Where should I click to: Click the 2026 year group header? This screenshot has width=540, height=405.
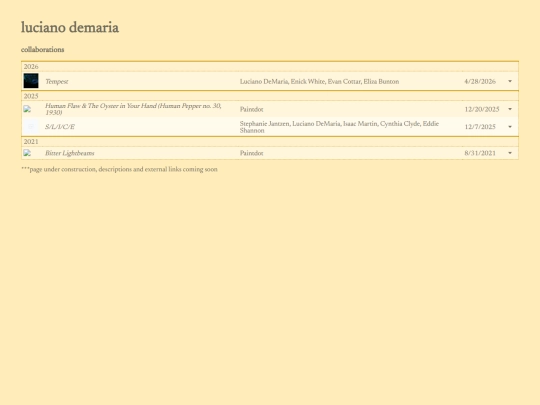click(x=270, y=66)
